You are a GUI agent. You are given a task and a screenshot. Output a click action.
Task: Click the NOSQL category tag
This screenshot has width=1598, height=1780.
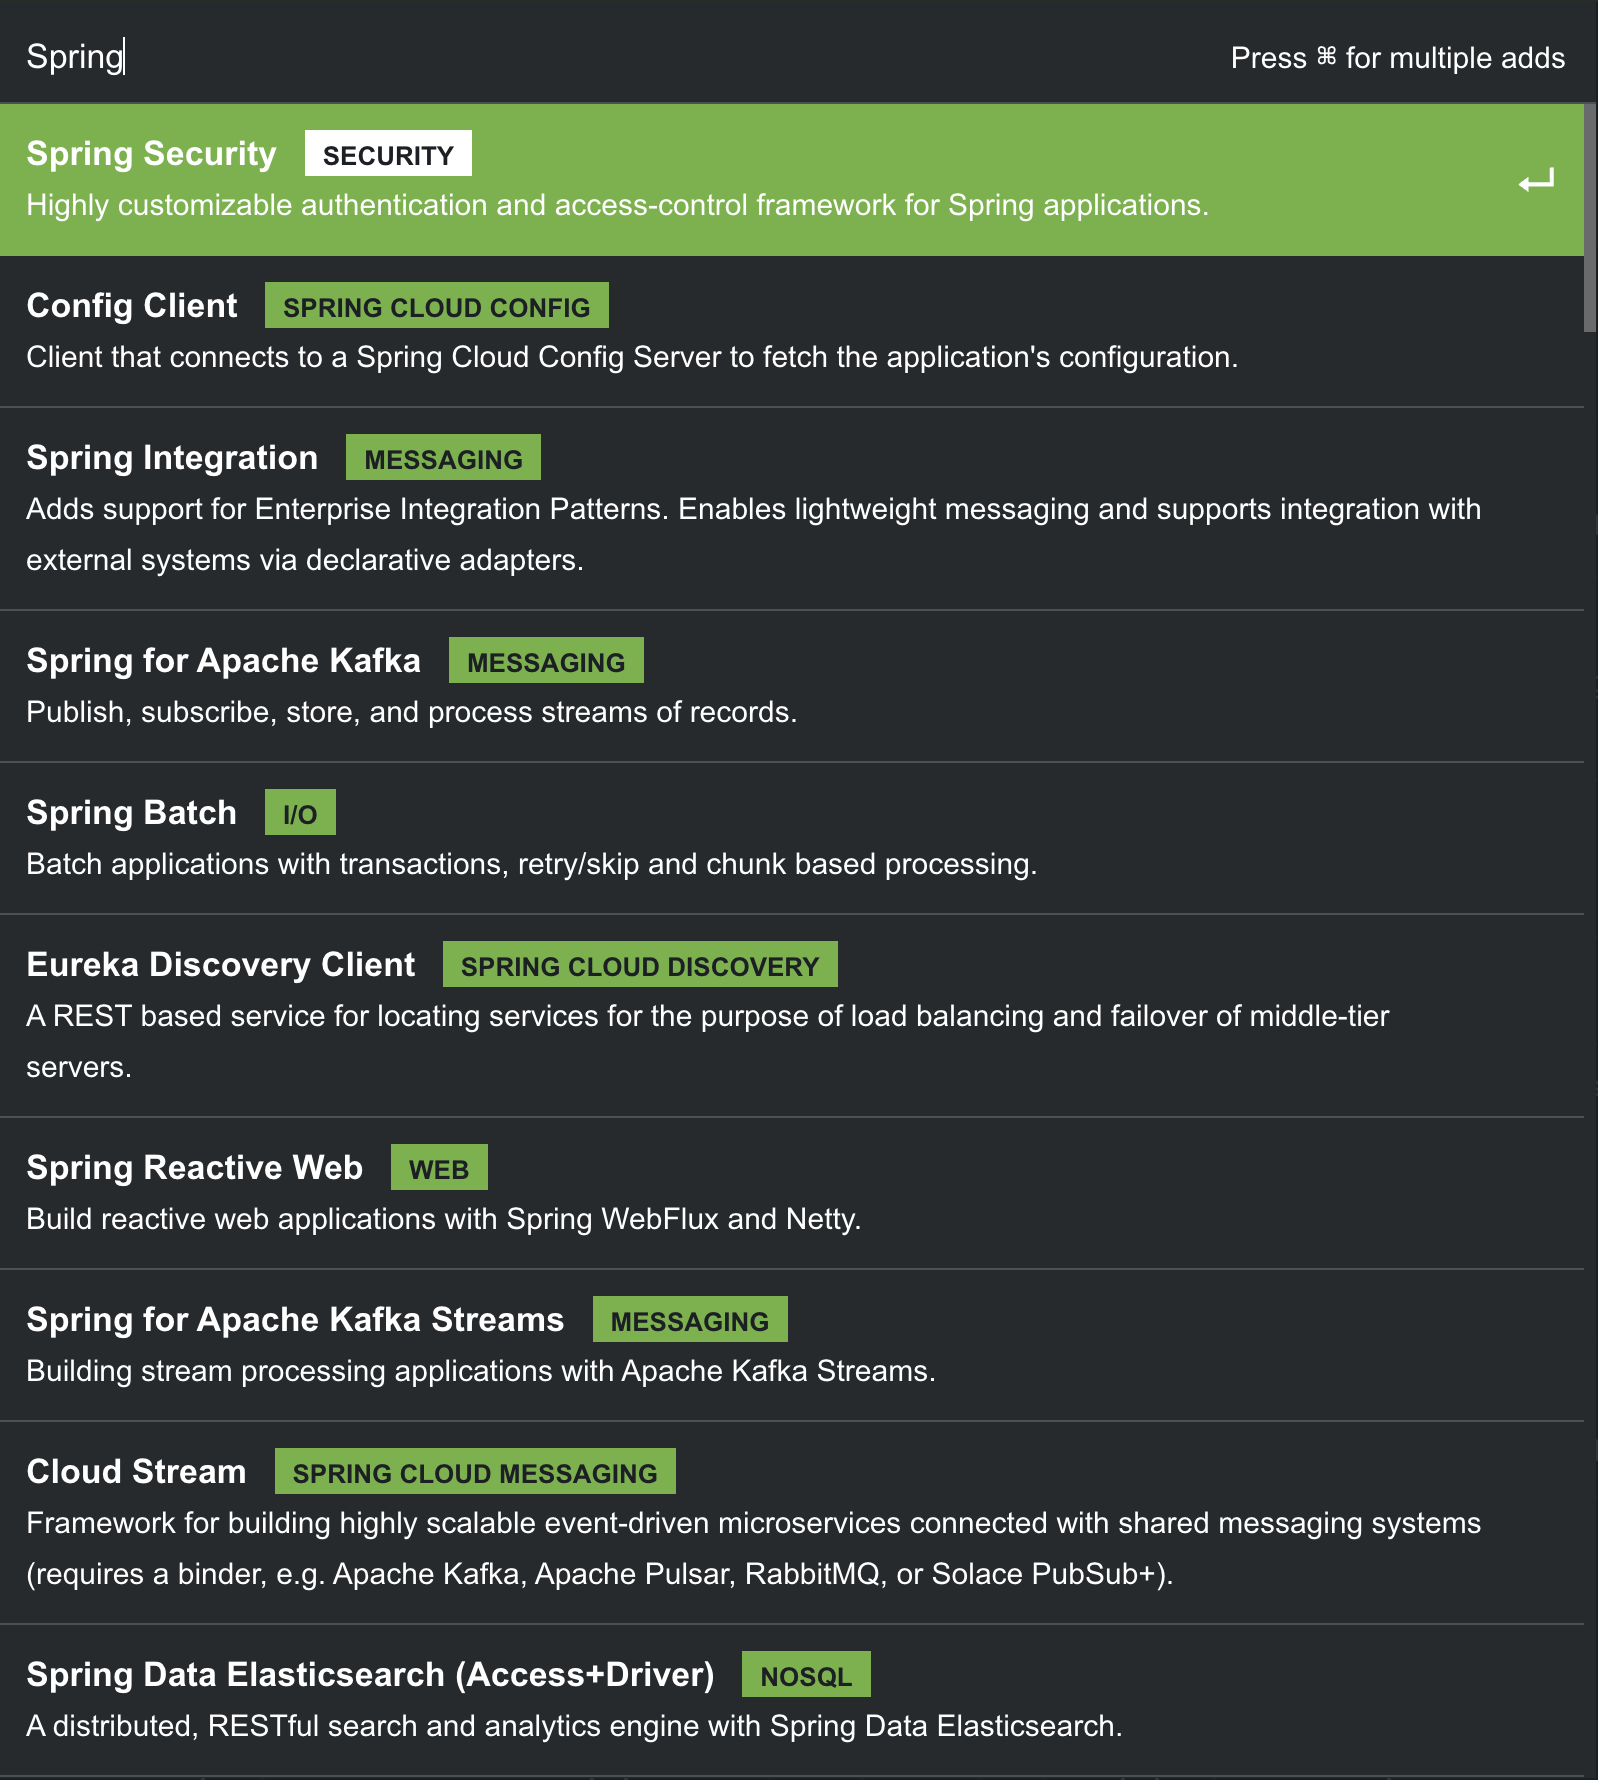806,1675
